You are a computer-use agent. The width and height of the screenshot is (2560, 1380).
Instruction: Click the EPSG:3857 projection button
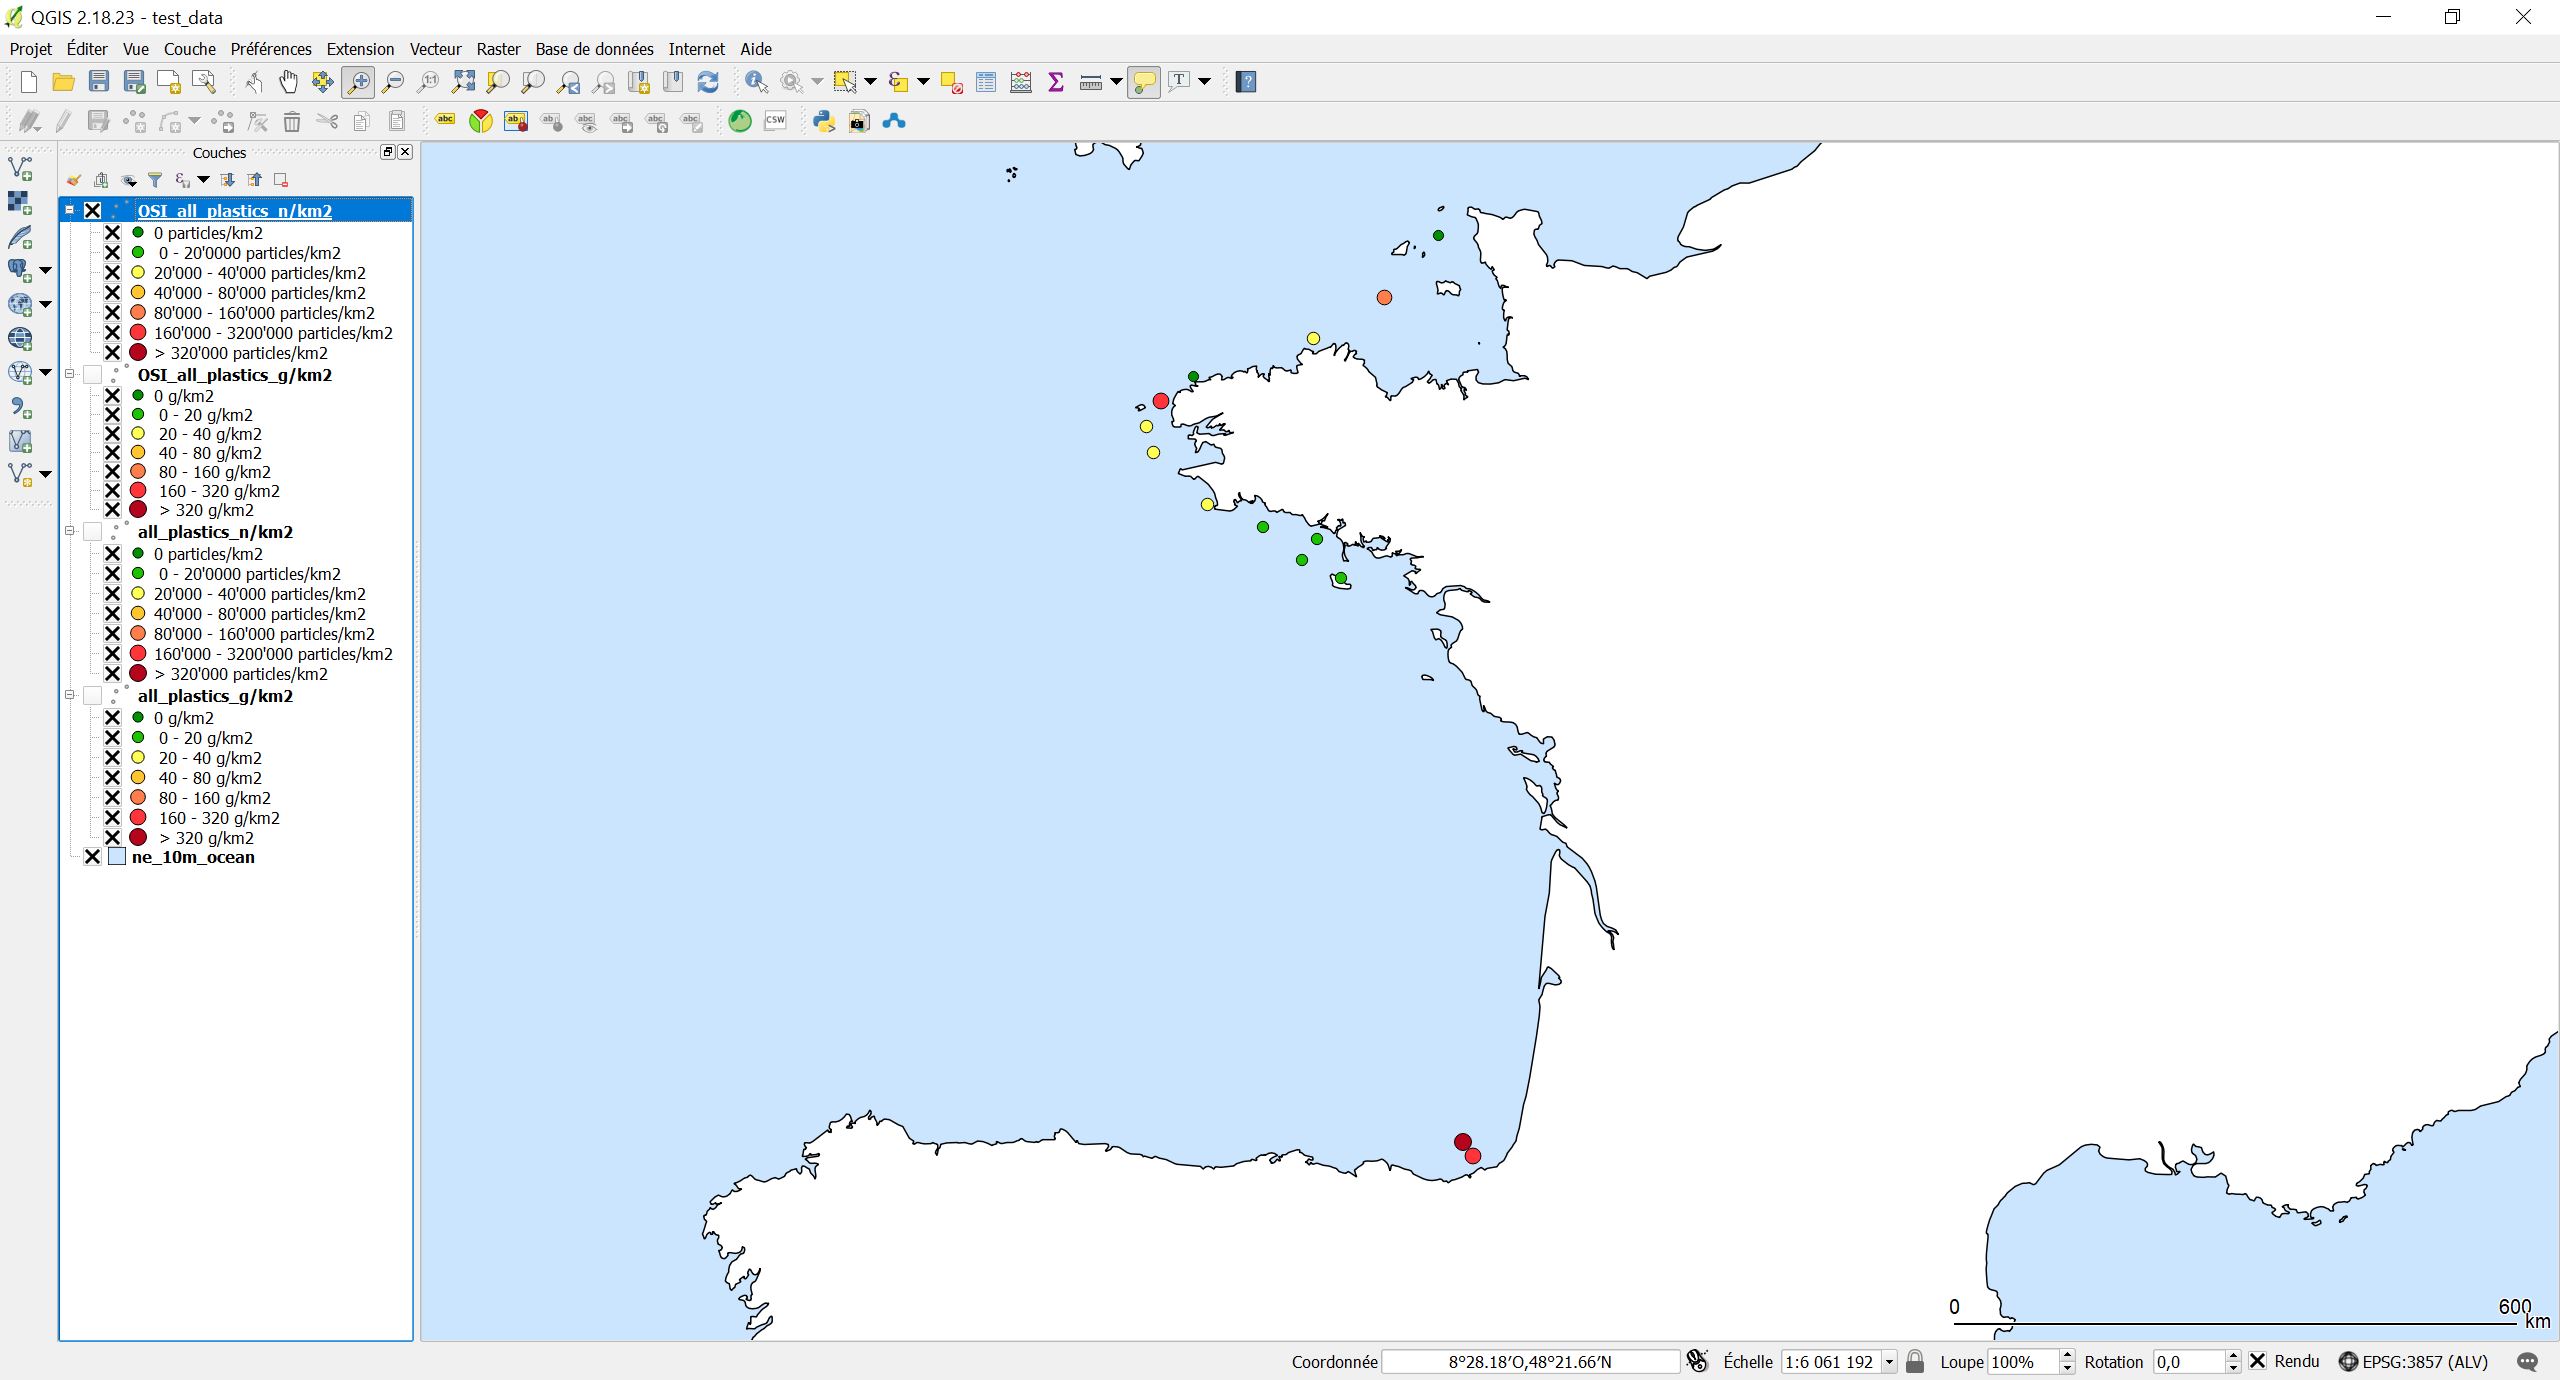[x=2413, y=1362]
